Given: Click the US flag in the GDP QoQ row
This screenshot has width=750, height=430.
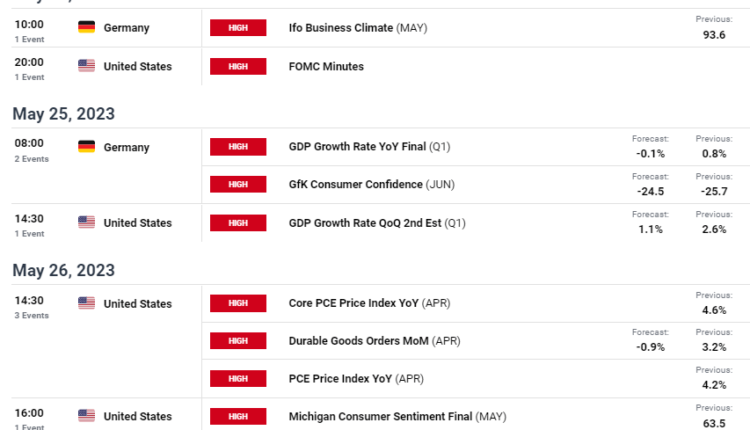Looking at the screenshot, I should coord(86,223).
